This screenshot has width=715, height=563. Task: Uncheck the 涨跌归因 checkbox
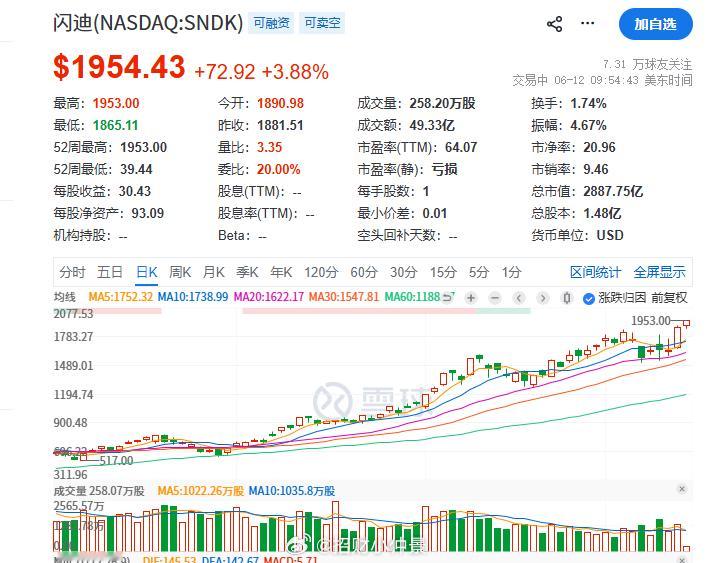point(589,299)
